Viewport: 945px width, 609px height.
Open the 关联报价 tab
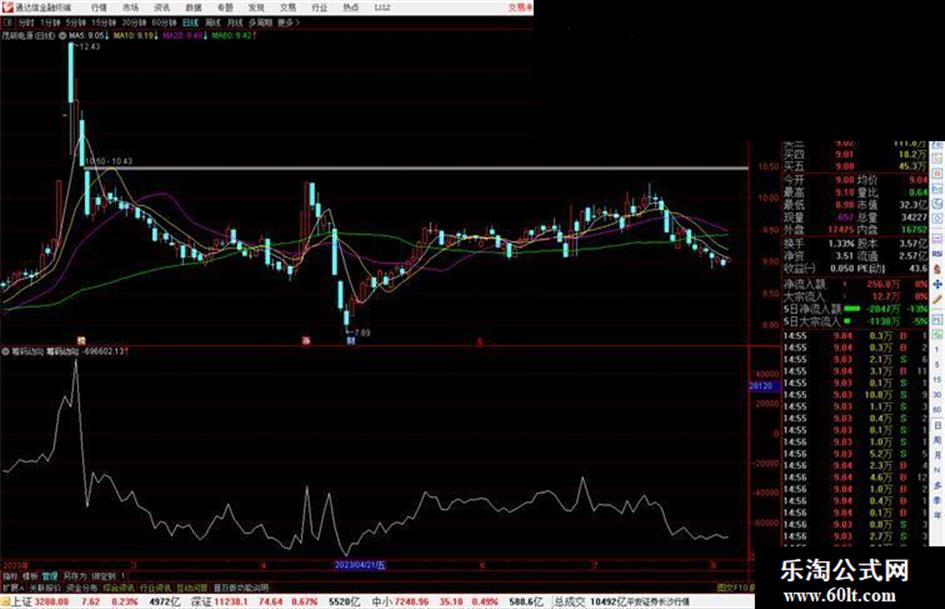pos(45,587)
